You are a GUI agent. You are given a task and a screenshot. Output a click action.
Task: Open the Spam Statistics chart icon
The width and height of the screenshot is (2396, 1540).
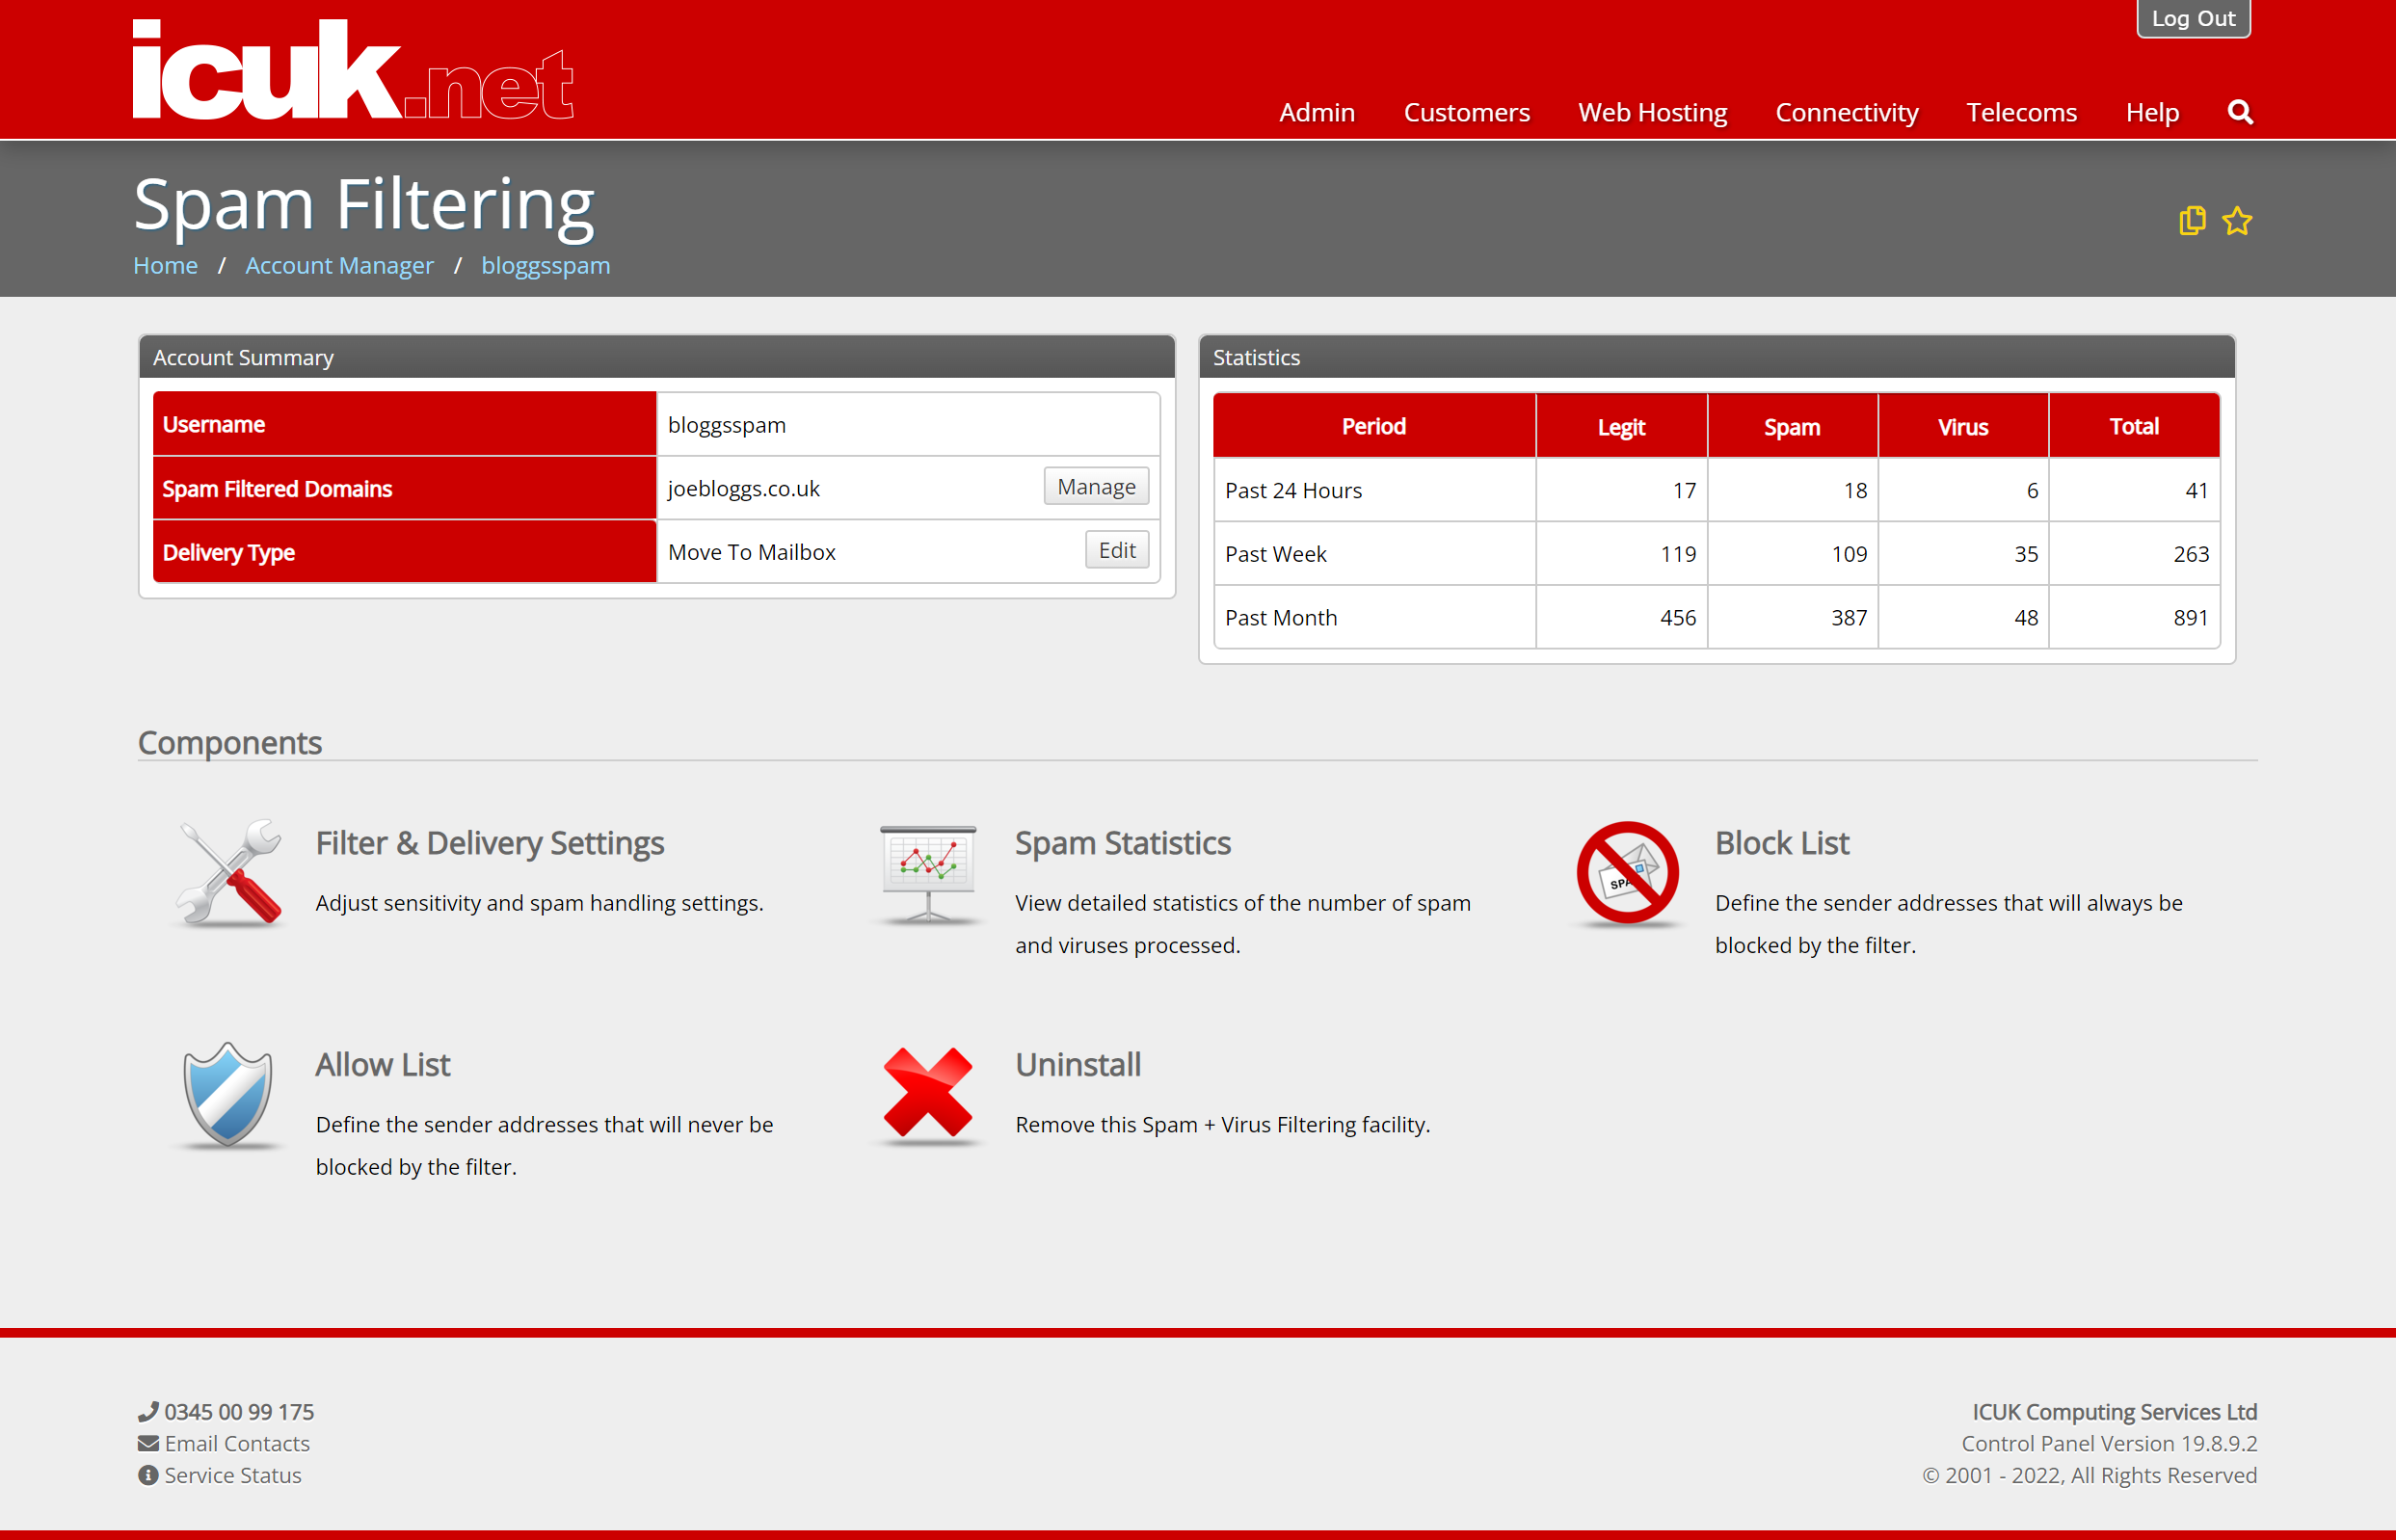928,875
